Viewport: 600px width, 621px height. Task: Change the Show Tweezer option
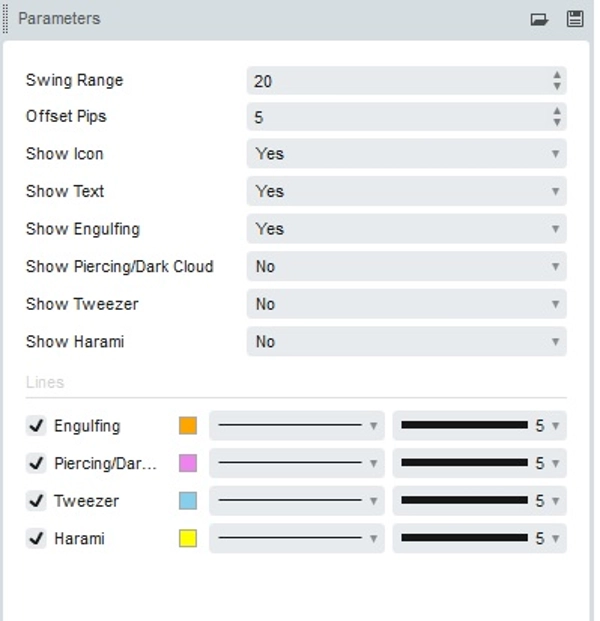click(406, 304)
